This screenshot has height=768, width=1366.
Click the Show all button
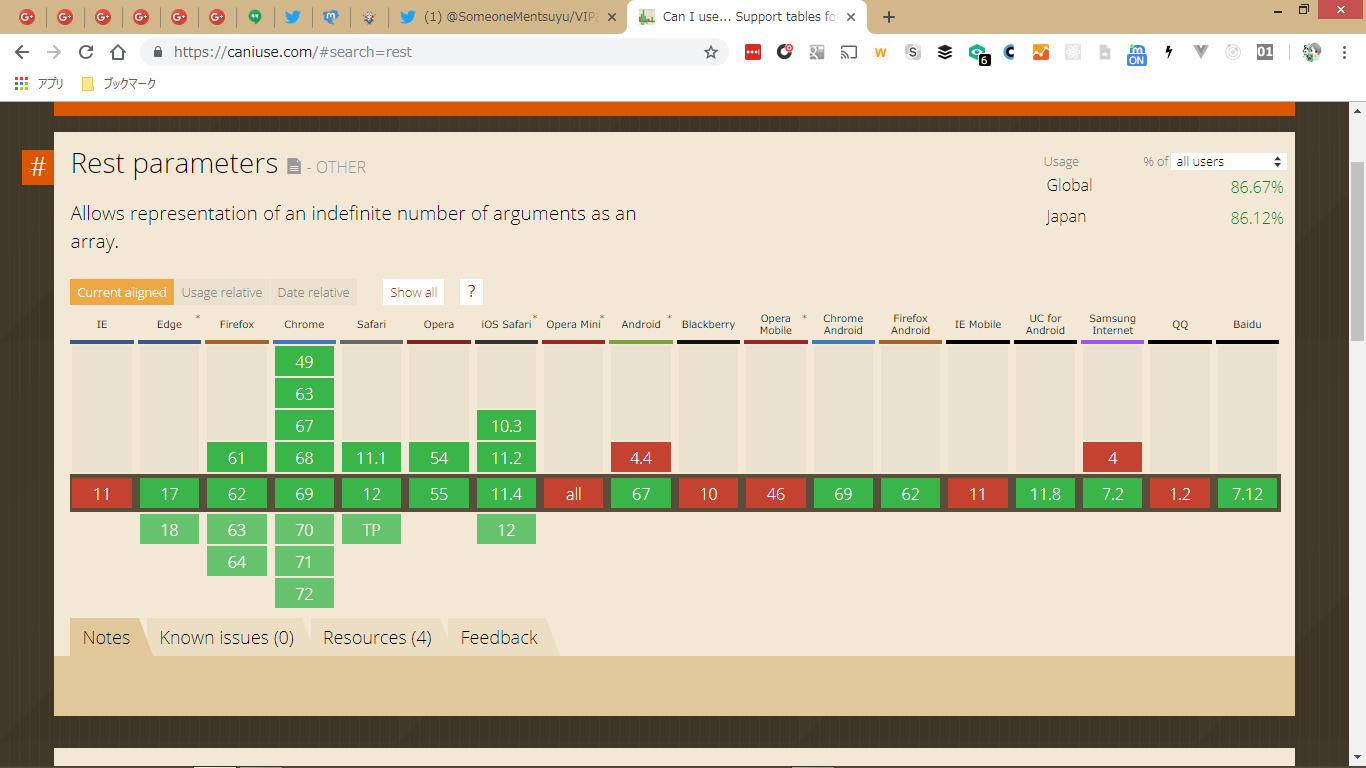click(x=413, y=292)
